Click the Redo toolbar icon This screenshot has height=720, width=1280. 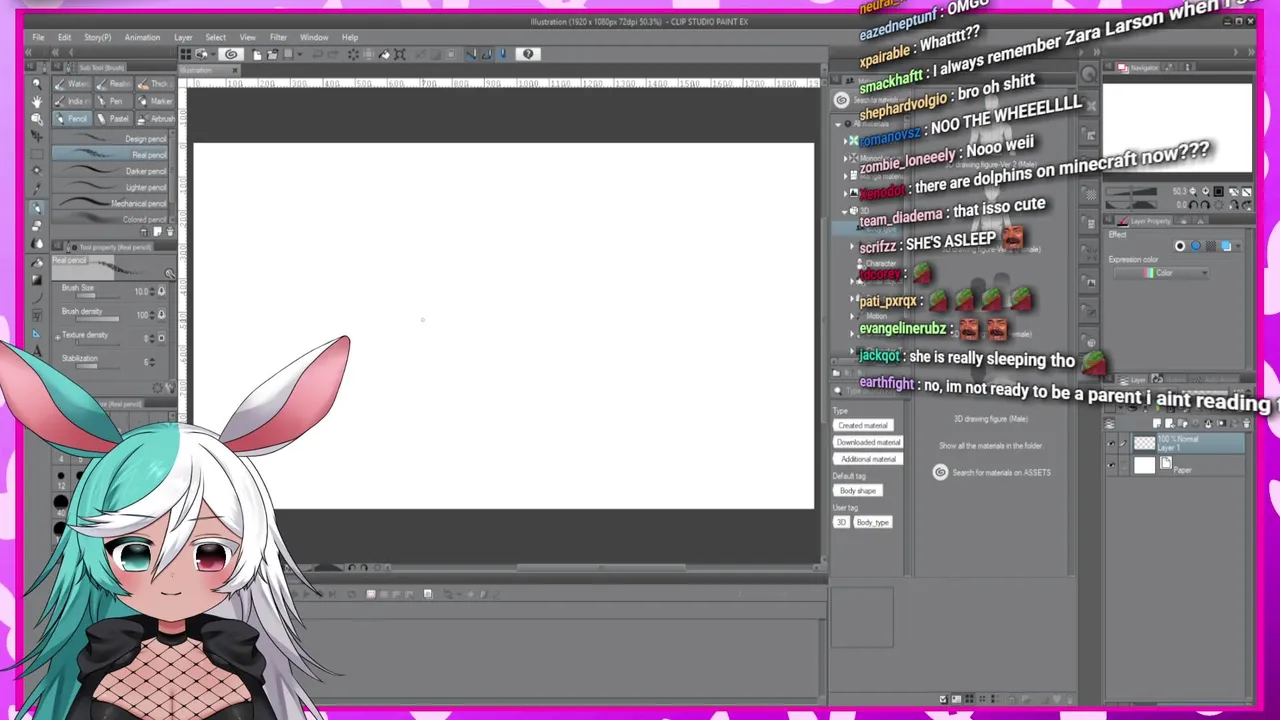[334, 54]
